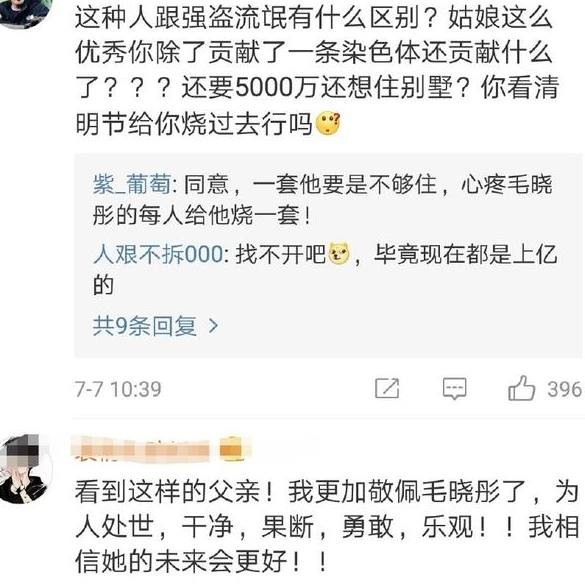Like the comment with thumbs-up icon
The width and height of the screenshot is (585, 586).
pyautogui.click(x=522, y=388)
